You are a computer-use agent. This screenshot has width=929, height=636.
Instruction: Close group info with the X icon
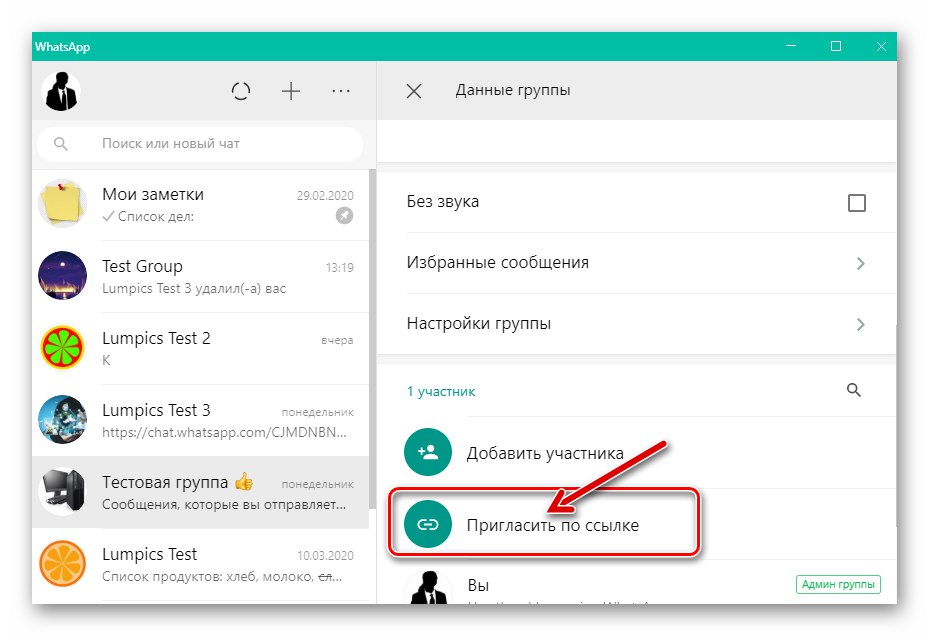[x=413, y=90]
